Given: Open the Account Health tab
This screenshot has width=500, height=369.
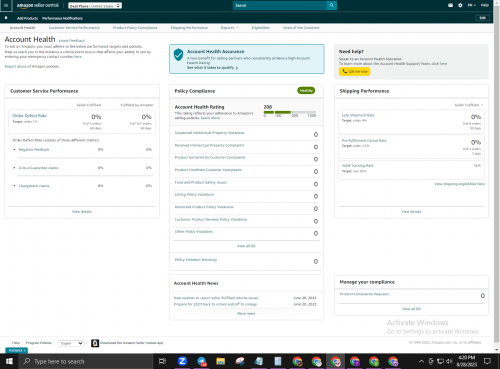Looking at the screenshot, I should 22,28.
